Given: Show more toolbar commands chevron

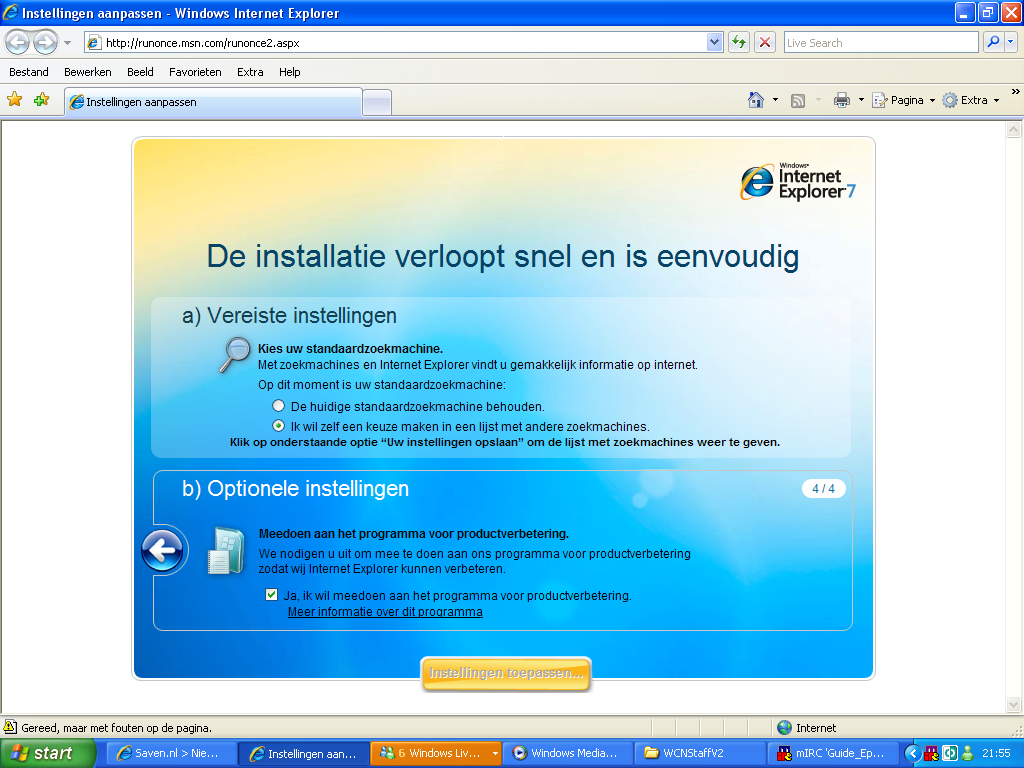Looking at the screenshot, I should (1016, 92).
